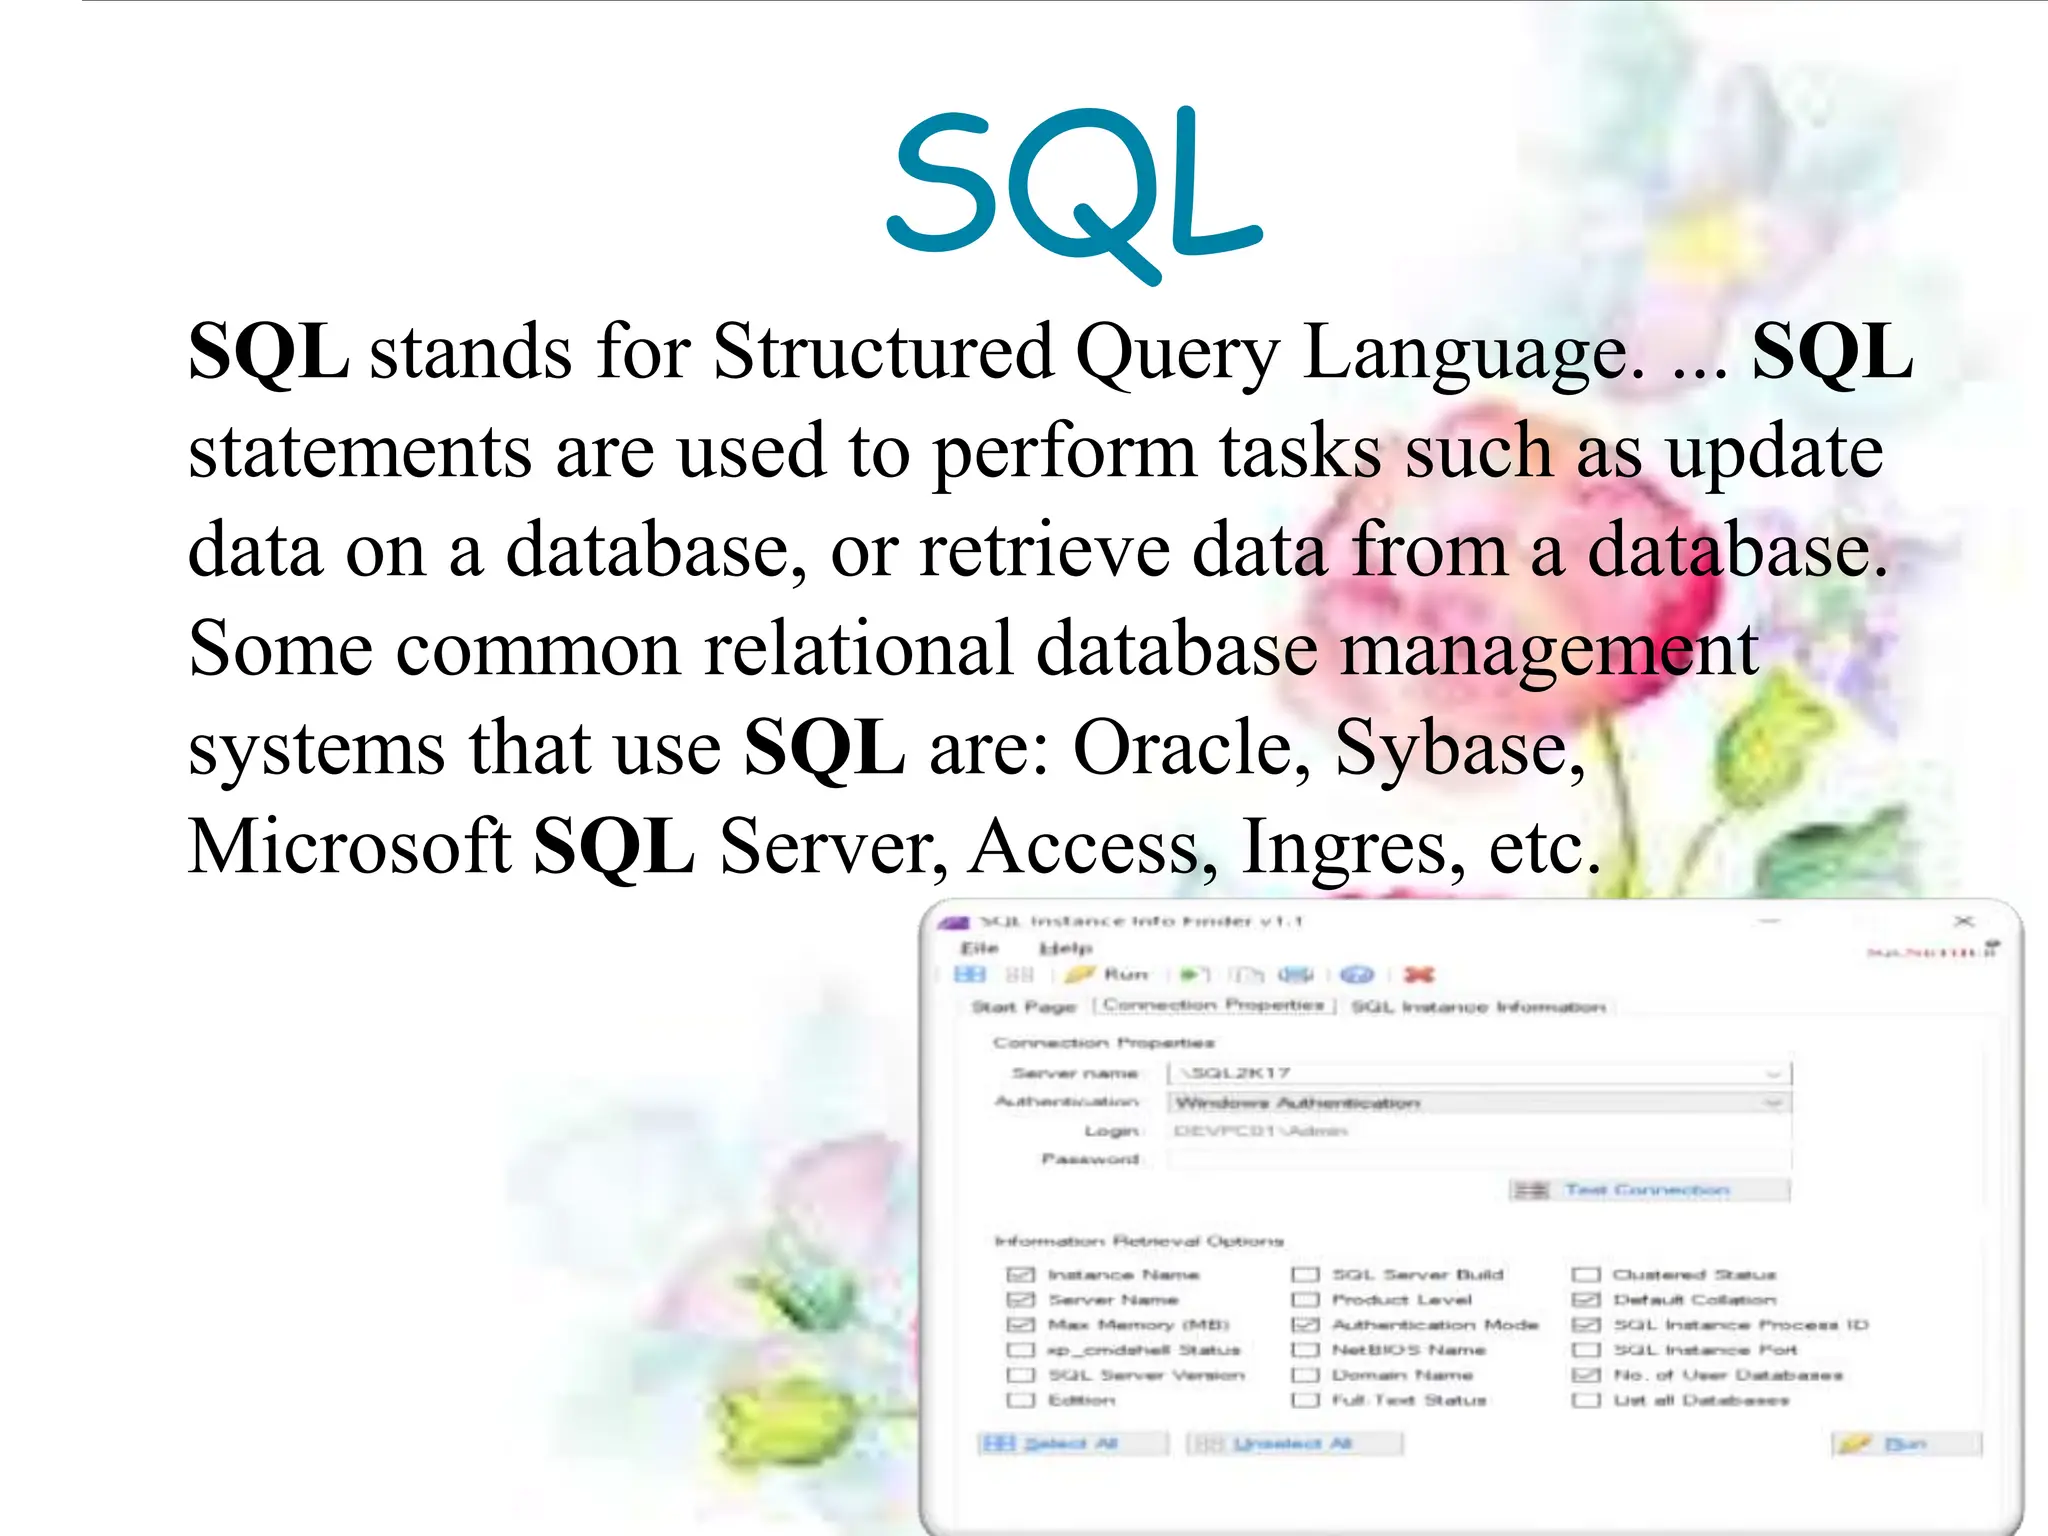
Task: Open the Help menu
Action: 1066,948
